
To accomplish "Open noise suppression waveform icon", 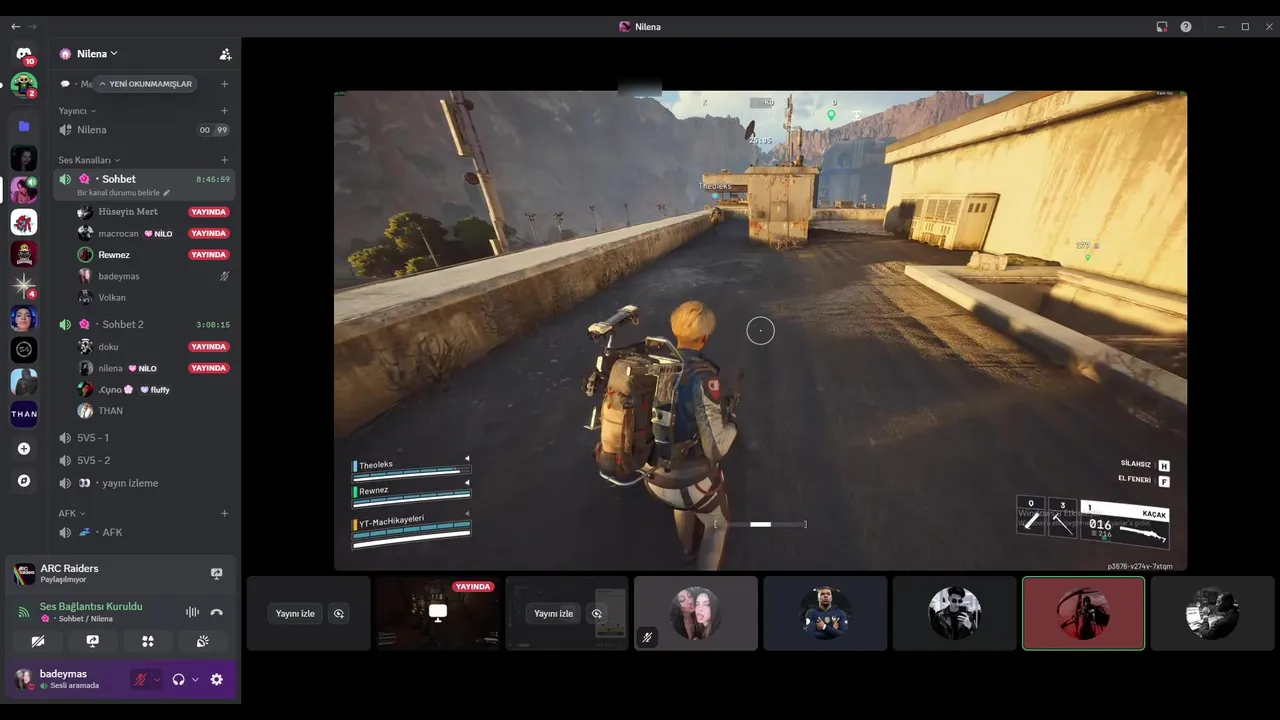I will (192, 612).
